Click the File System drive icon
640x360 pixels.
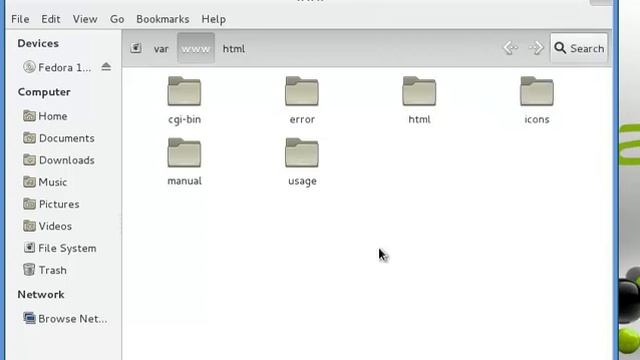[x=29, y=248]
